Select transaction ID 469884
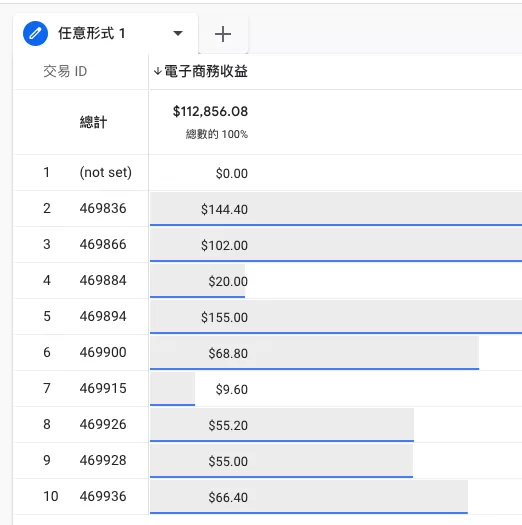Image resolution: width=522 pixels, height=525 pixels. click(103, 281)
